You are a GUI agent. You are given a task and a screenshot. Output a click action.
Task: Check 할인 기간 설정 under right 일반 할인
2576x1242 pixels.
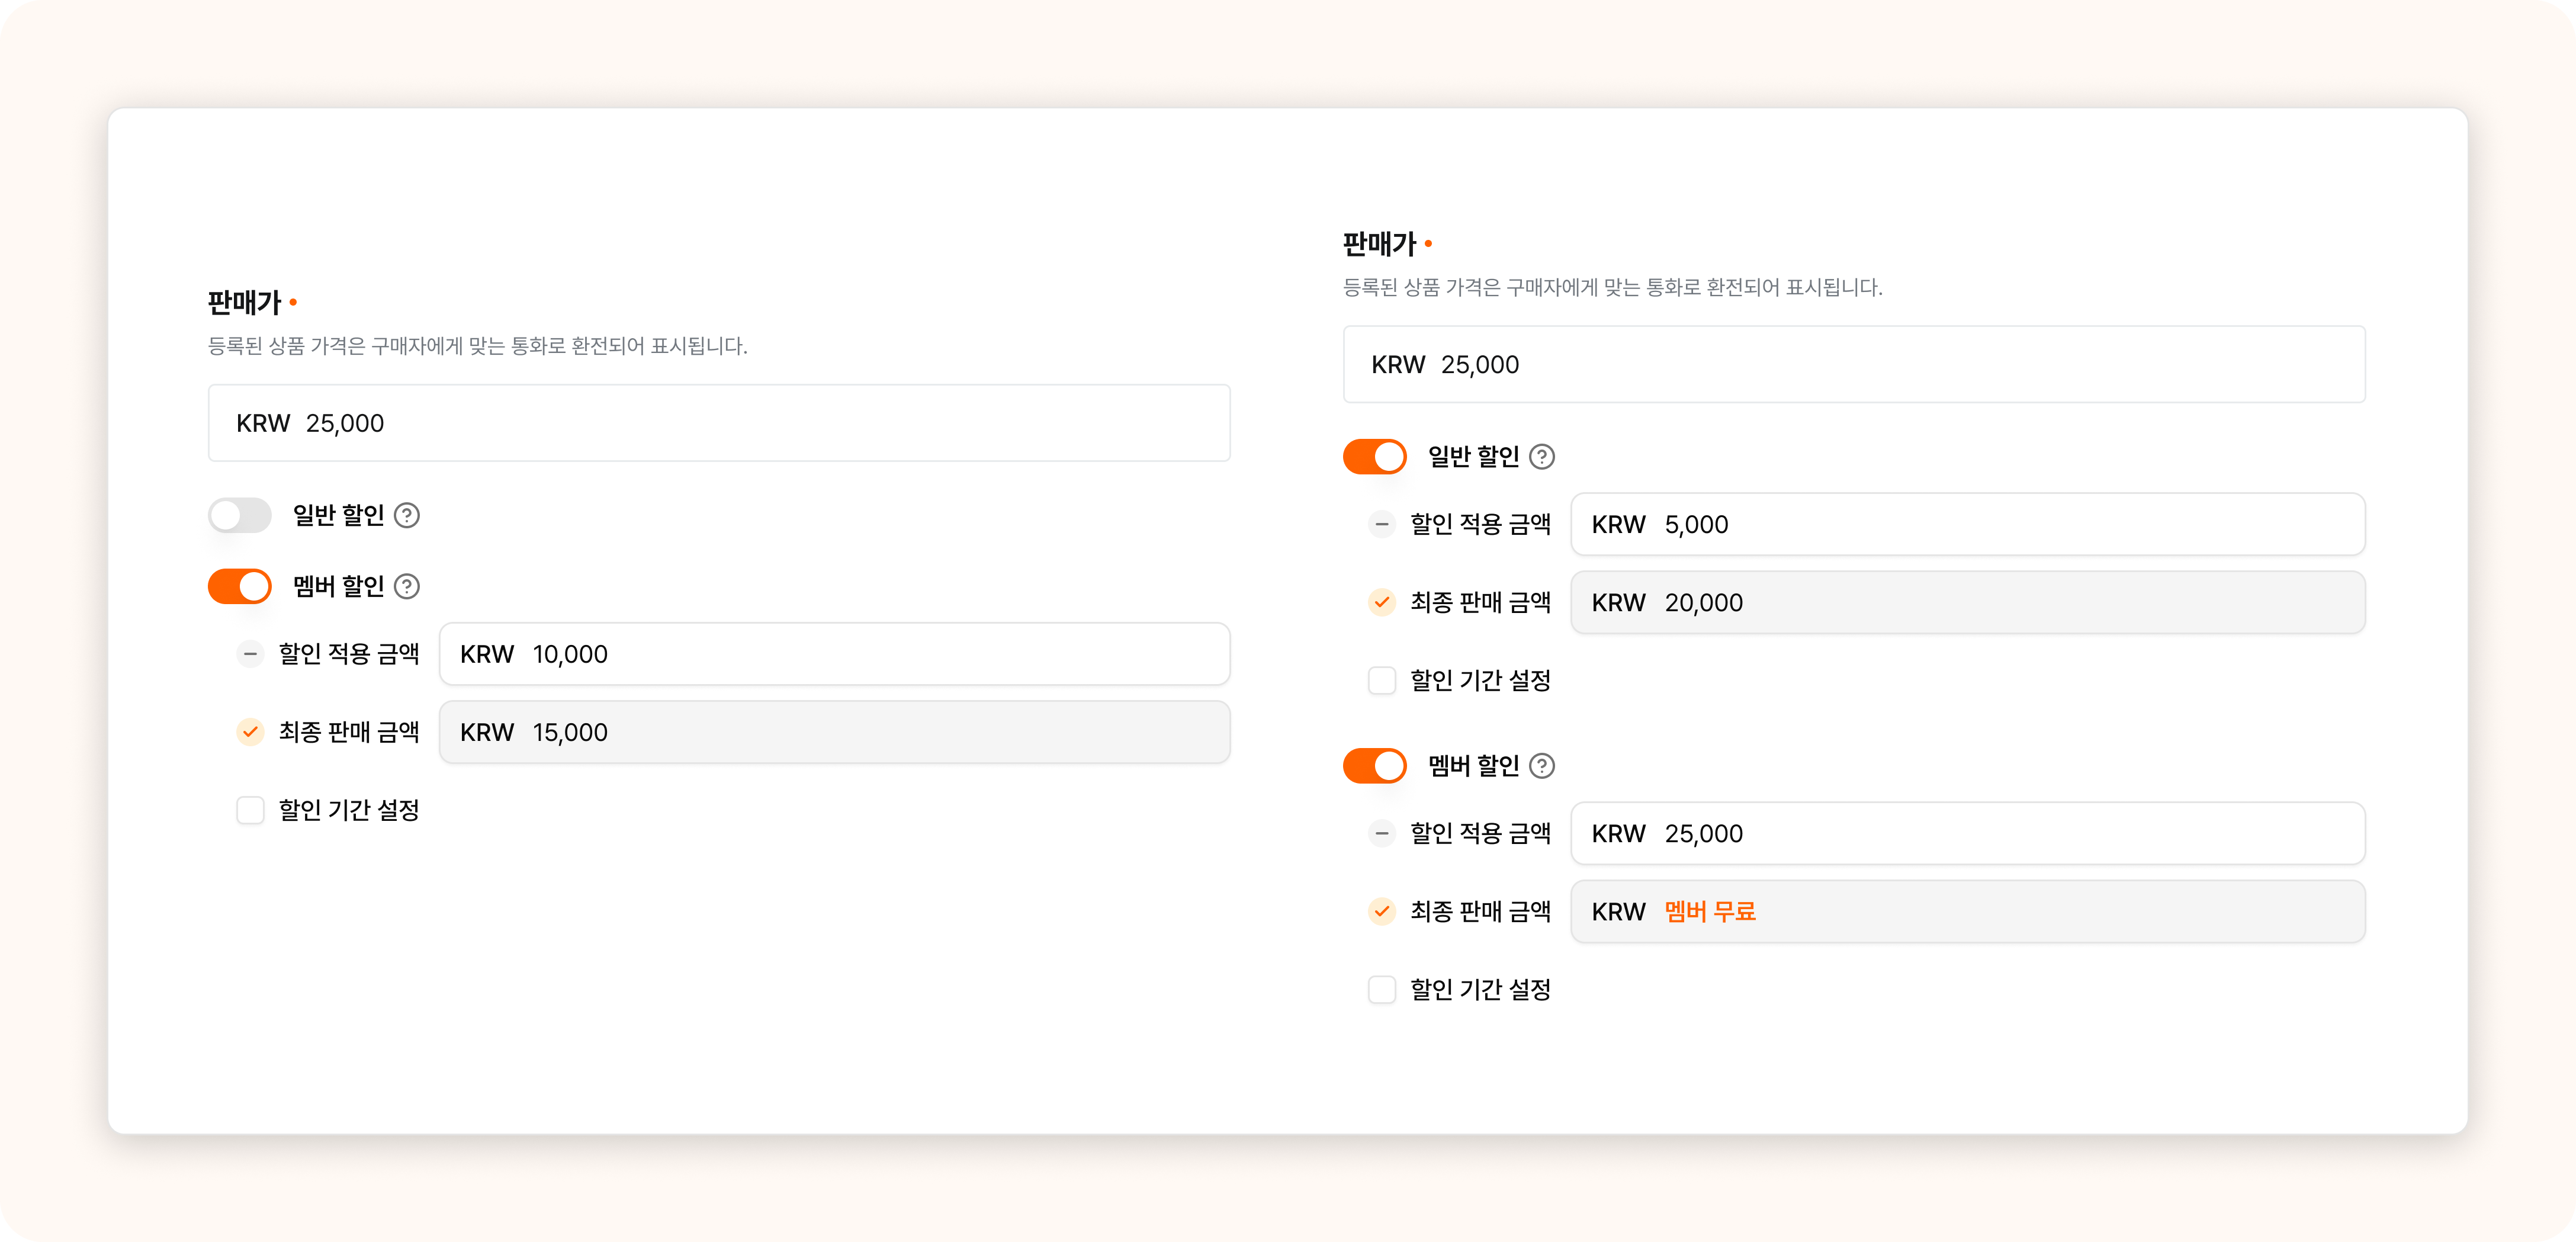point(1381,680)
